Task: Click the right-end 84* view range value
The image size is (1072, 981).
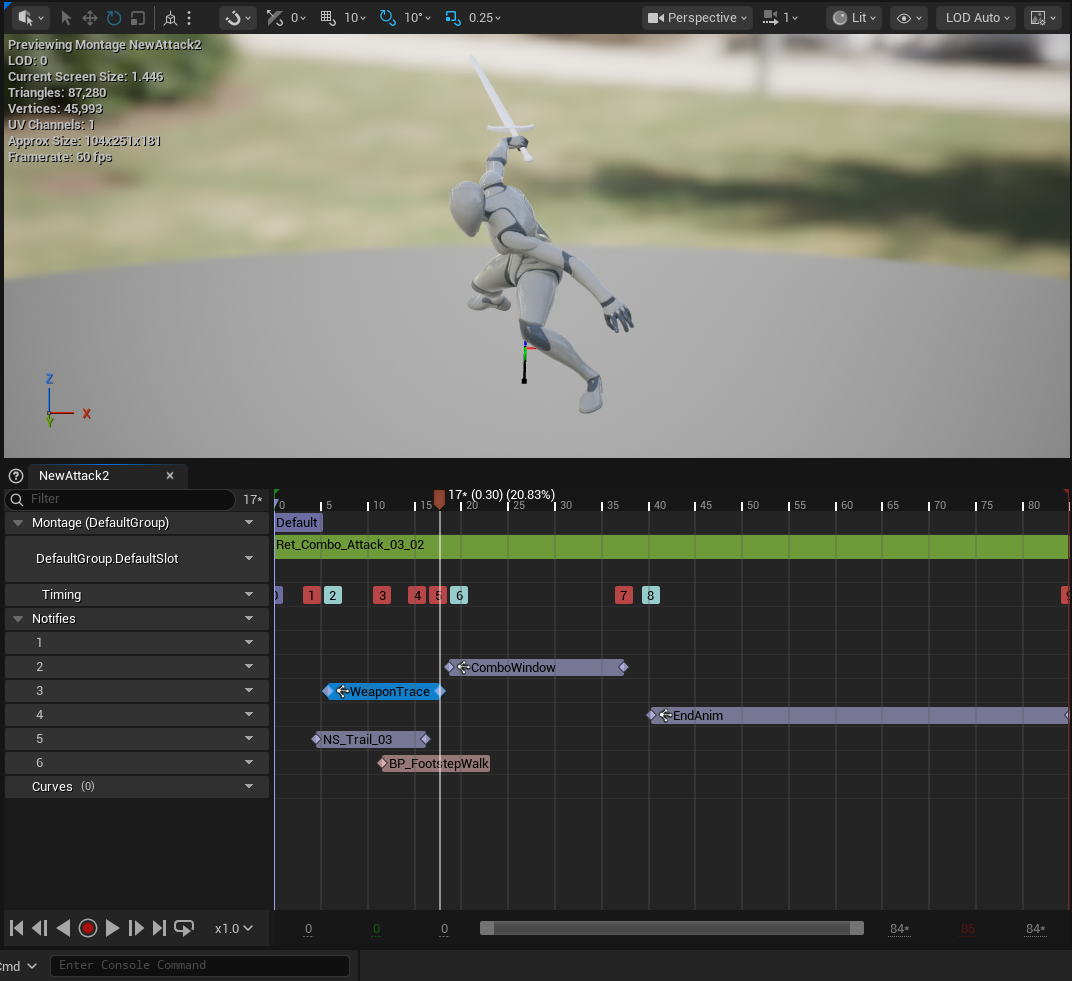Action: click(x=1035, y=928)
